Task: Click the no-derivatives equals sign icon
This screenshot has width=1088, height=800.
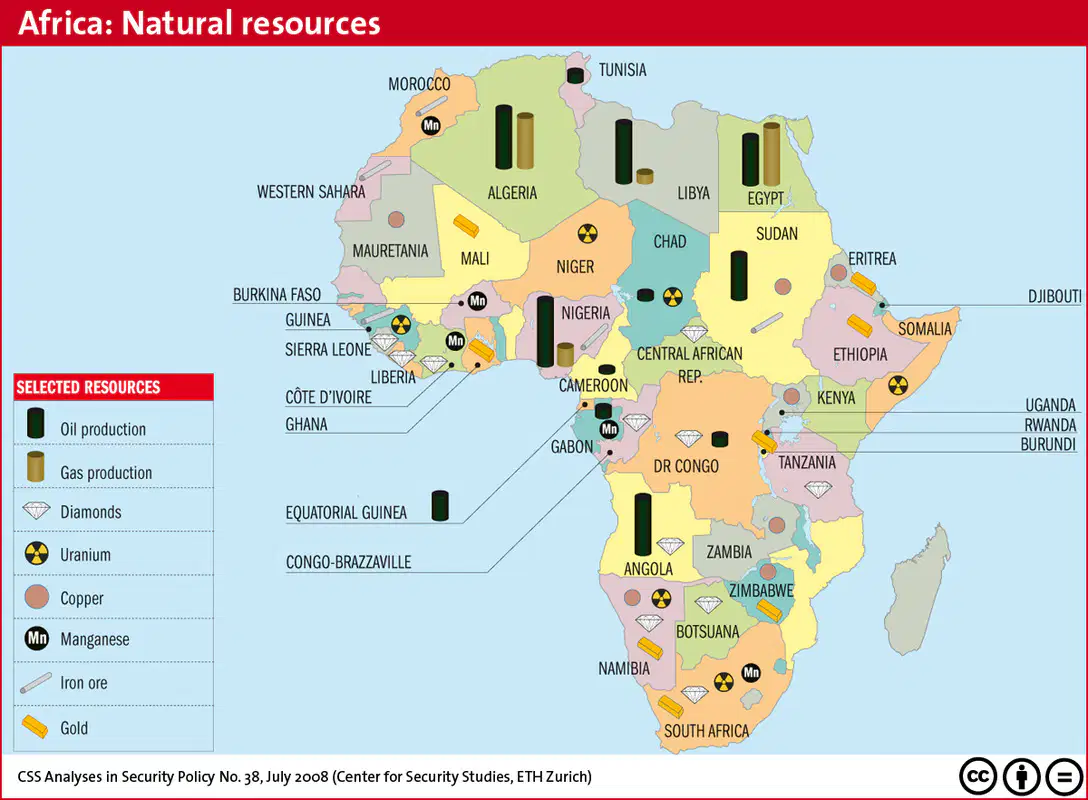Action: click(x=1064, y=776)
